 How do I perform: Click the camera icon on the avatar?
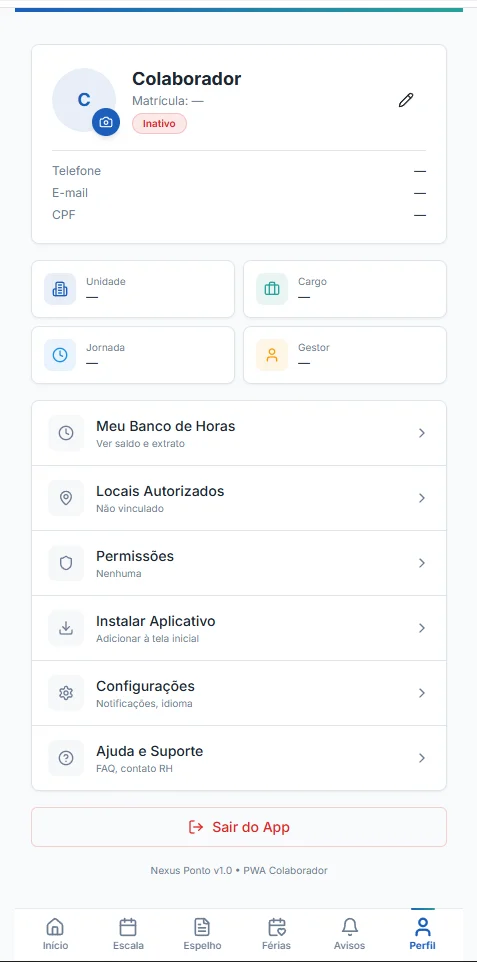coord(106,122)
